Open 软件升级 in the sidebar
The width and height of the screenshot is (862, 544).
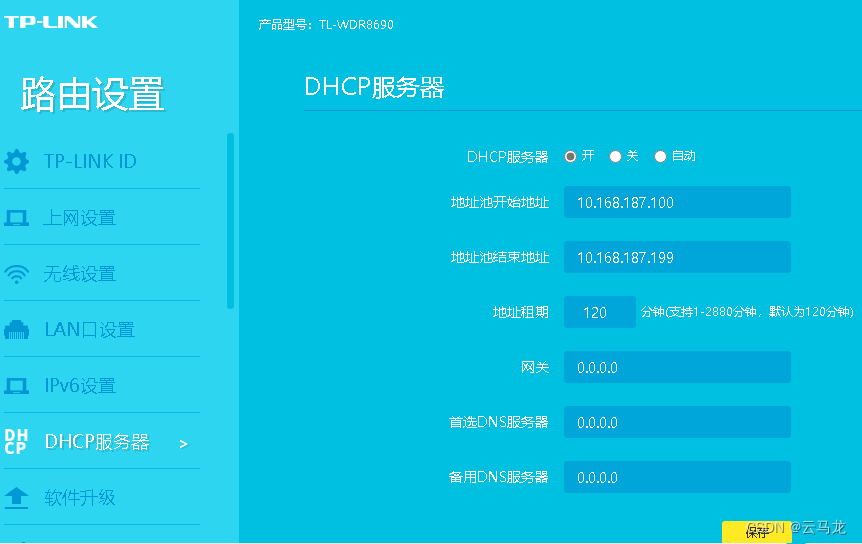pyautogui.click(x=102, y=498)
